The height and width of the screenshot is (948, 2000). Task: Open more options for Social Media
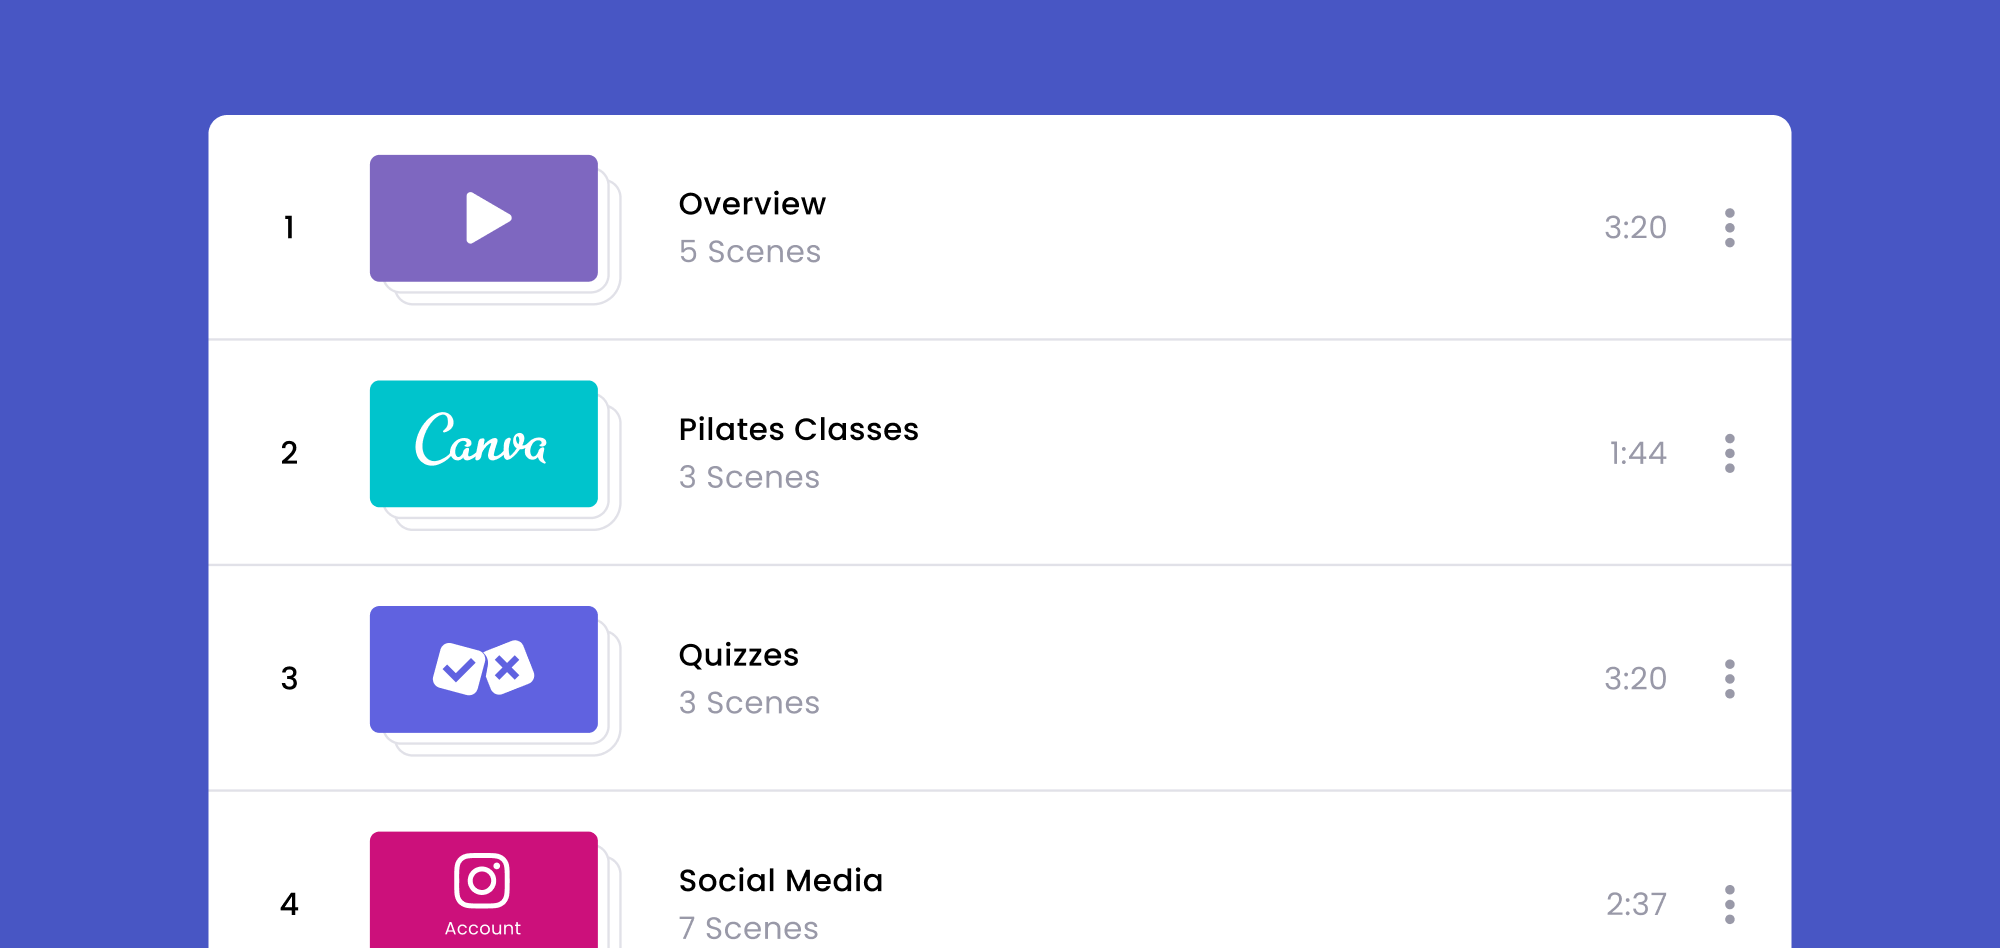(1729, 904)
